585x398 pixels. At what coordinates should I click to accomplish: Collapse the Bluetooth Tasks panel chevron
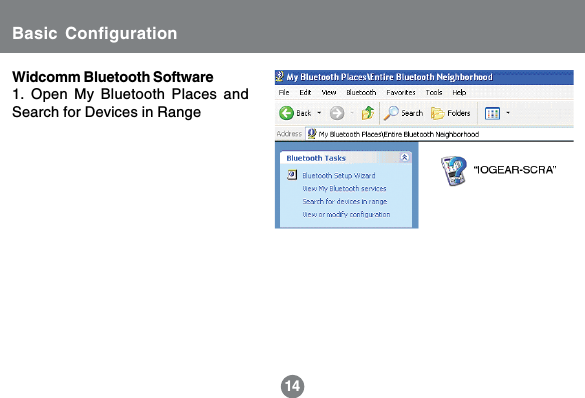coord(404,157)
